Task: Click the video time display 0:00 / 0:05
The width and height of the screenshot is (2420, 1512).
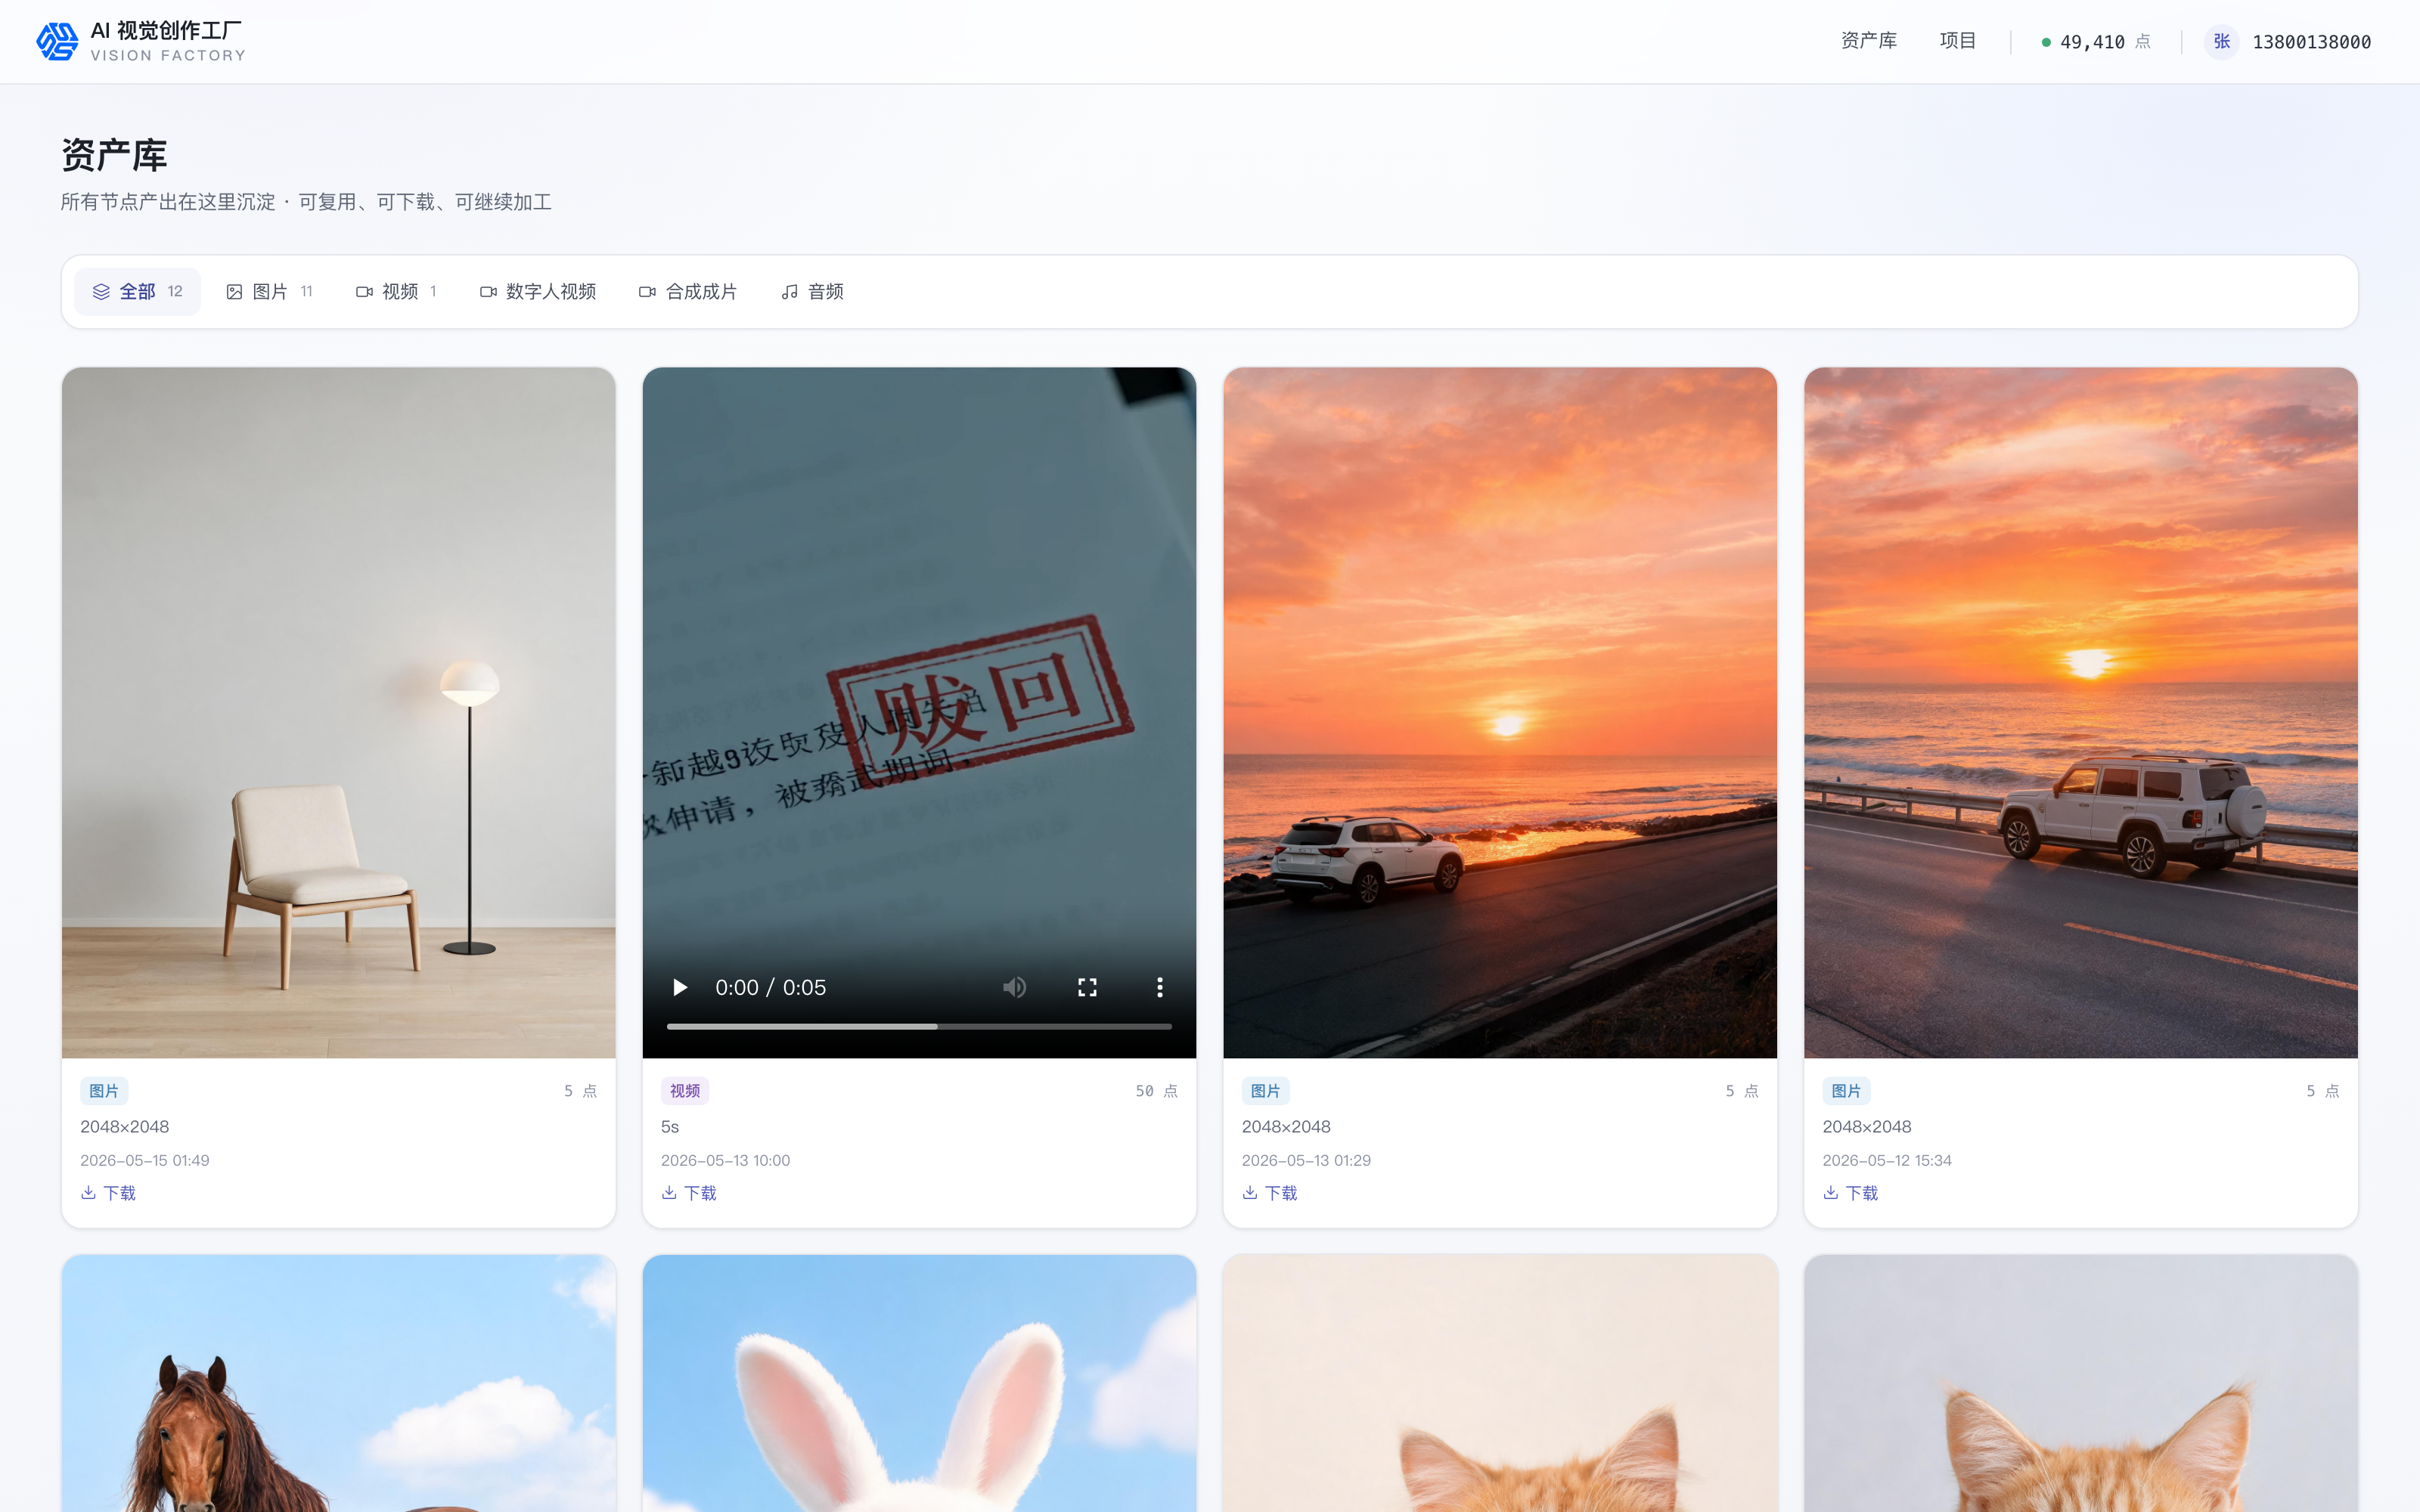Action: pos(771,987)
